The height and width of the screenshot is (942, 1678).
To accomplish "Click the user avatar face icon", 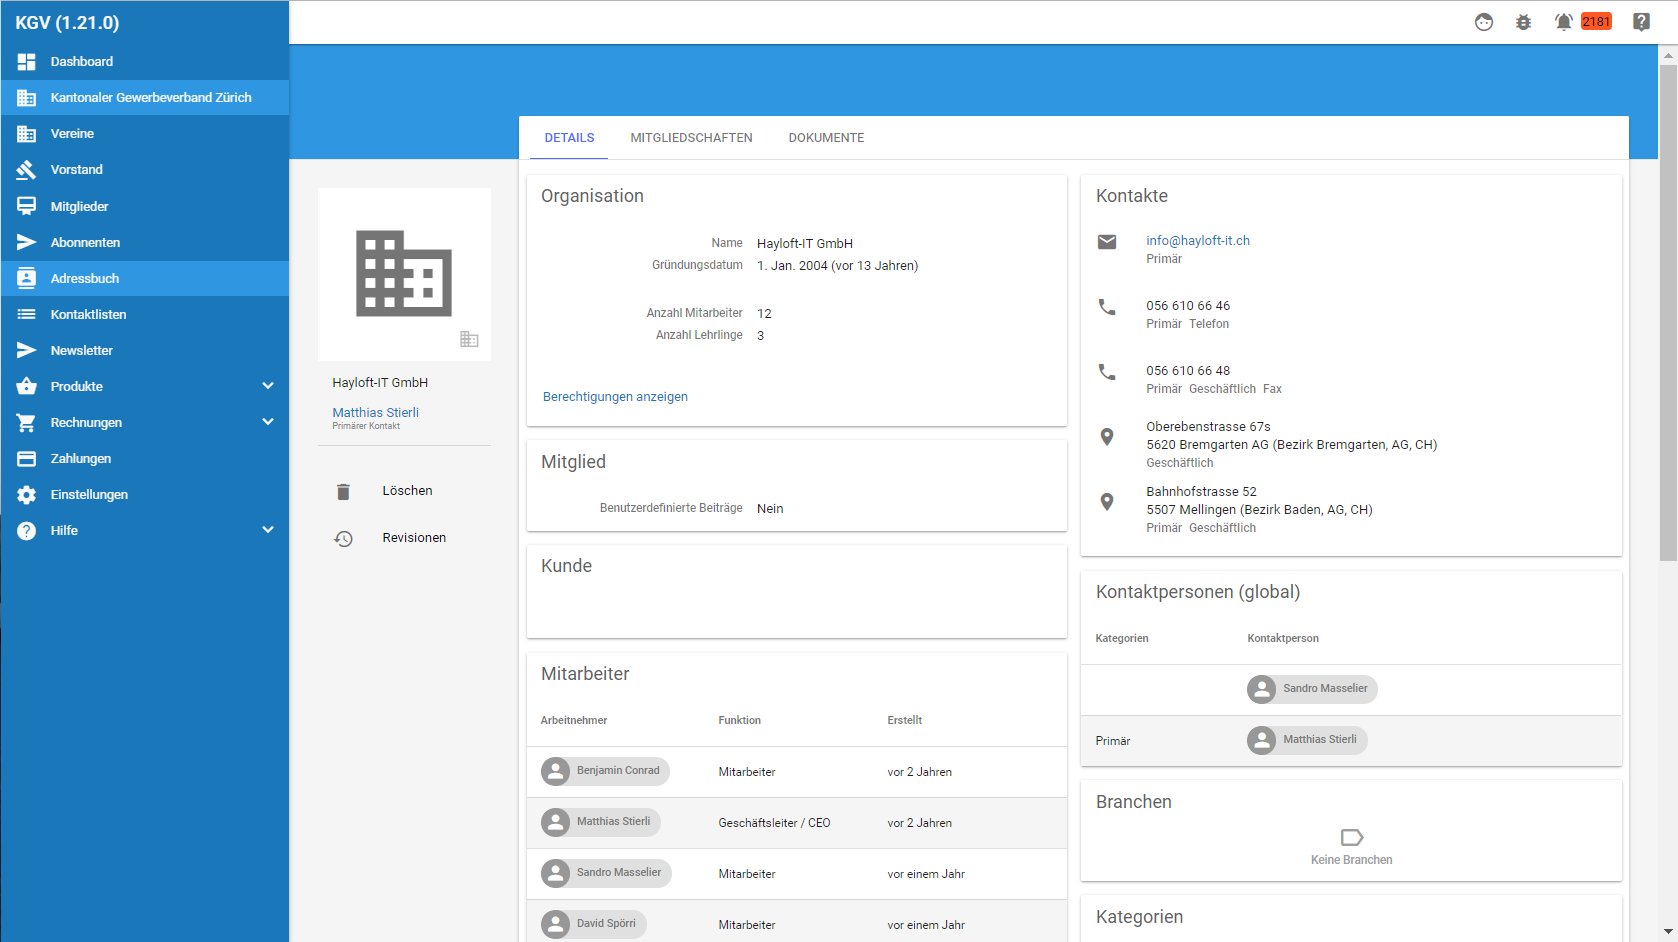I will 1484,22.
